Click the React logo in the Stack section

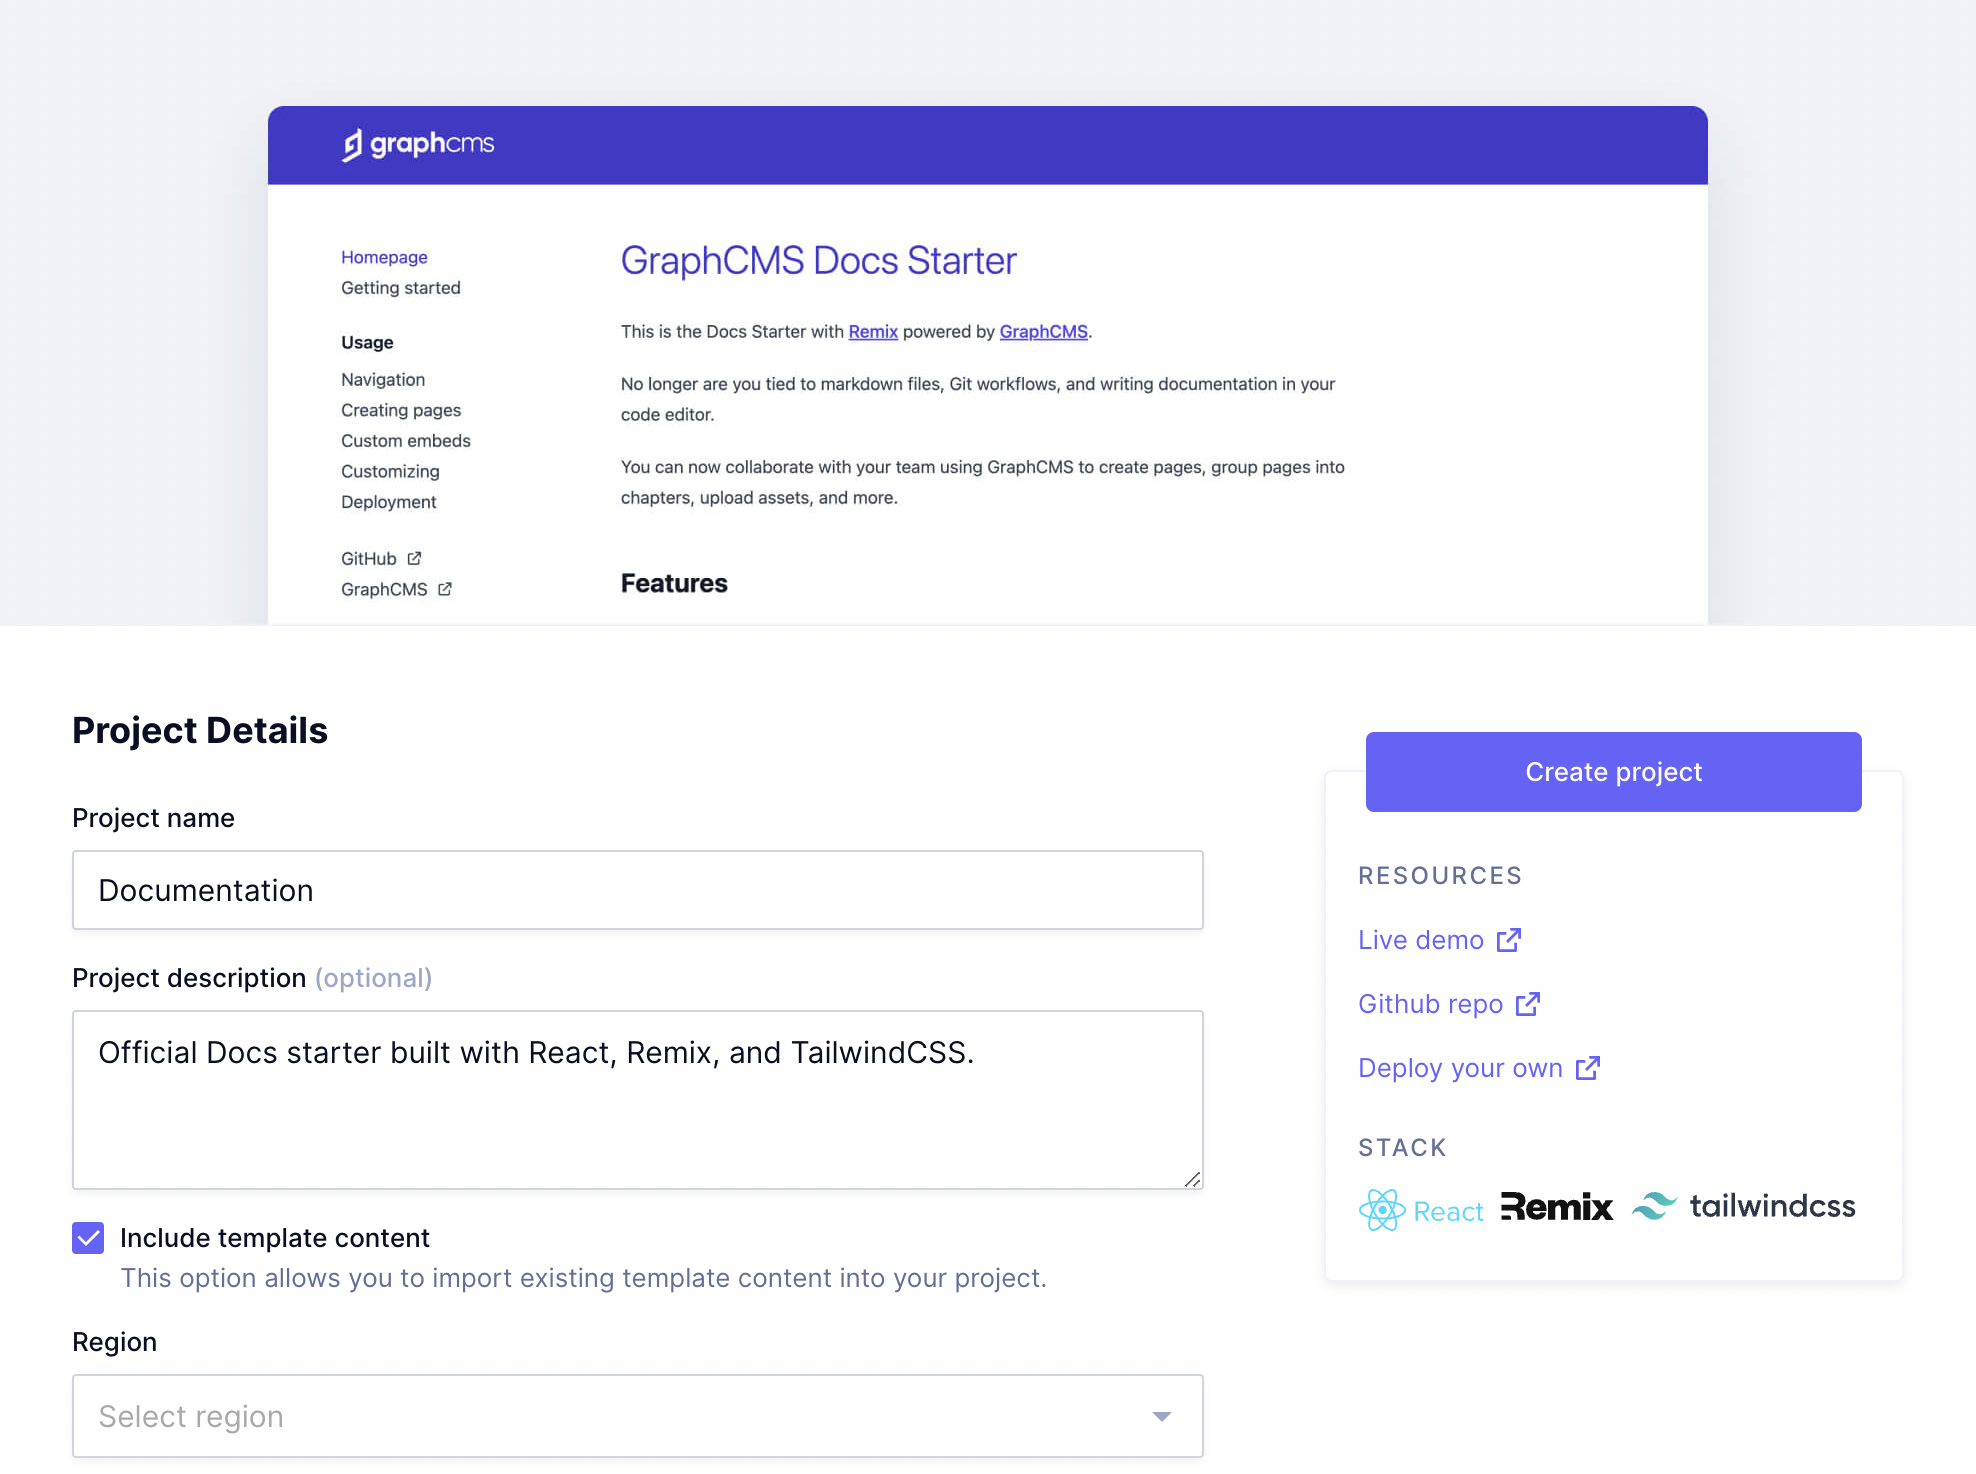[1421, 1210]
